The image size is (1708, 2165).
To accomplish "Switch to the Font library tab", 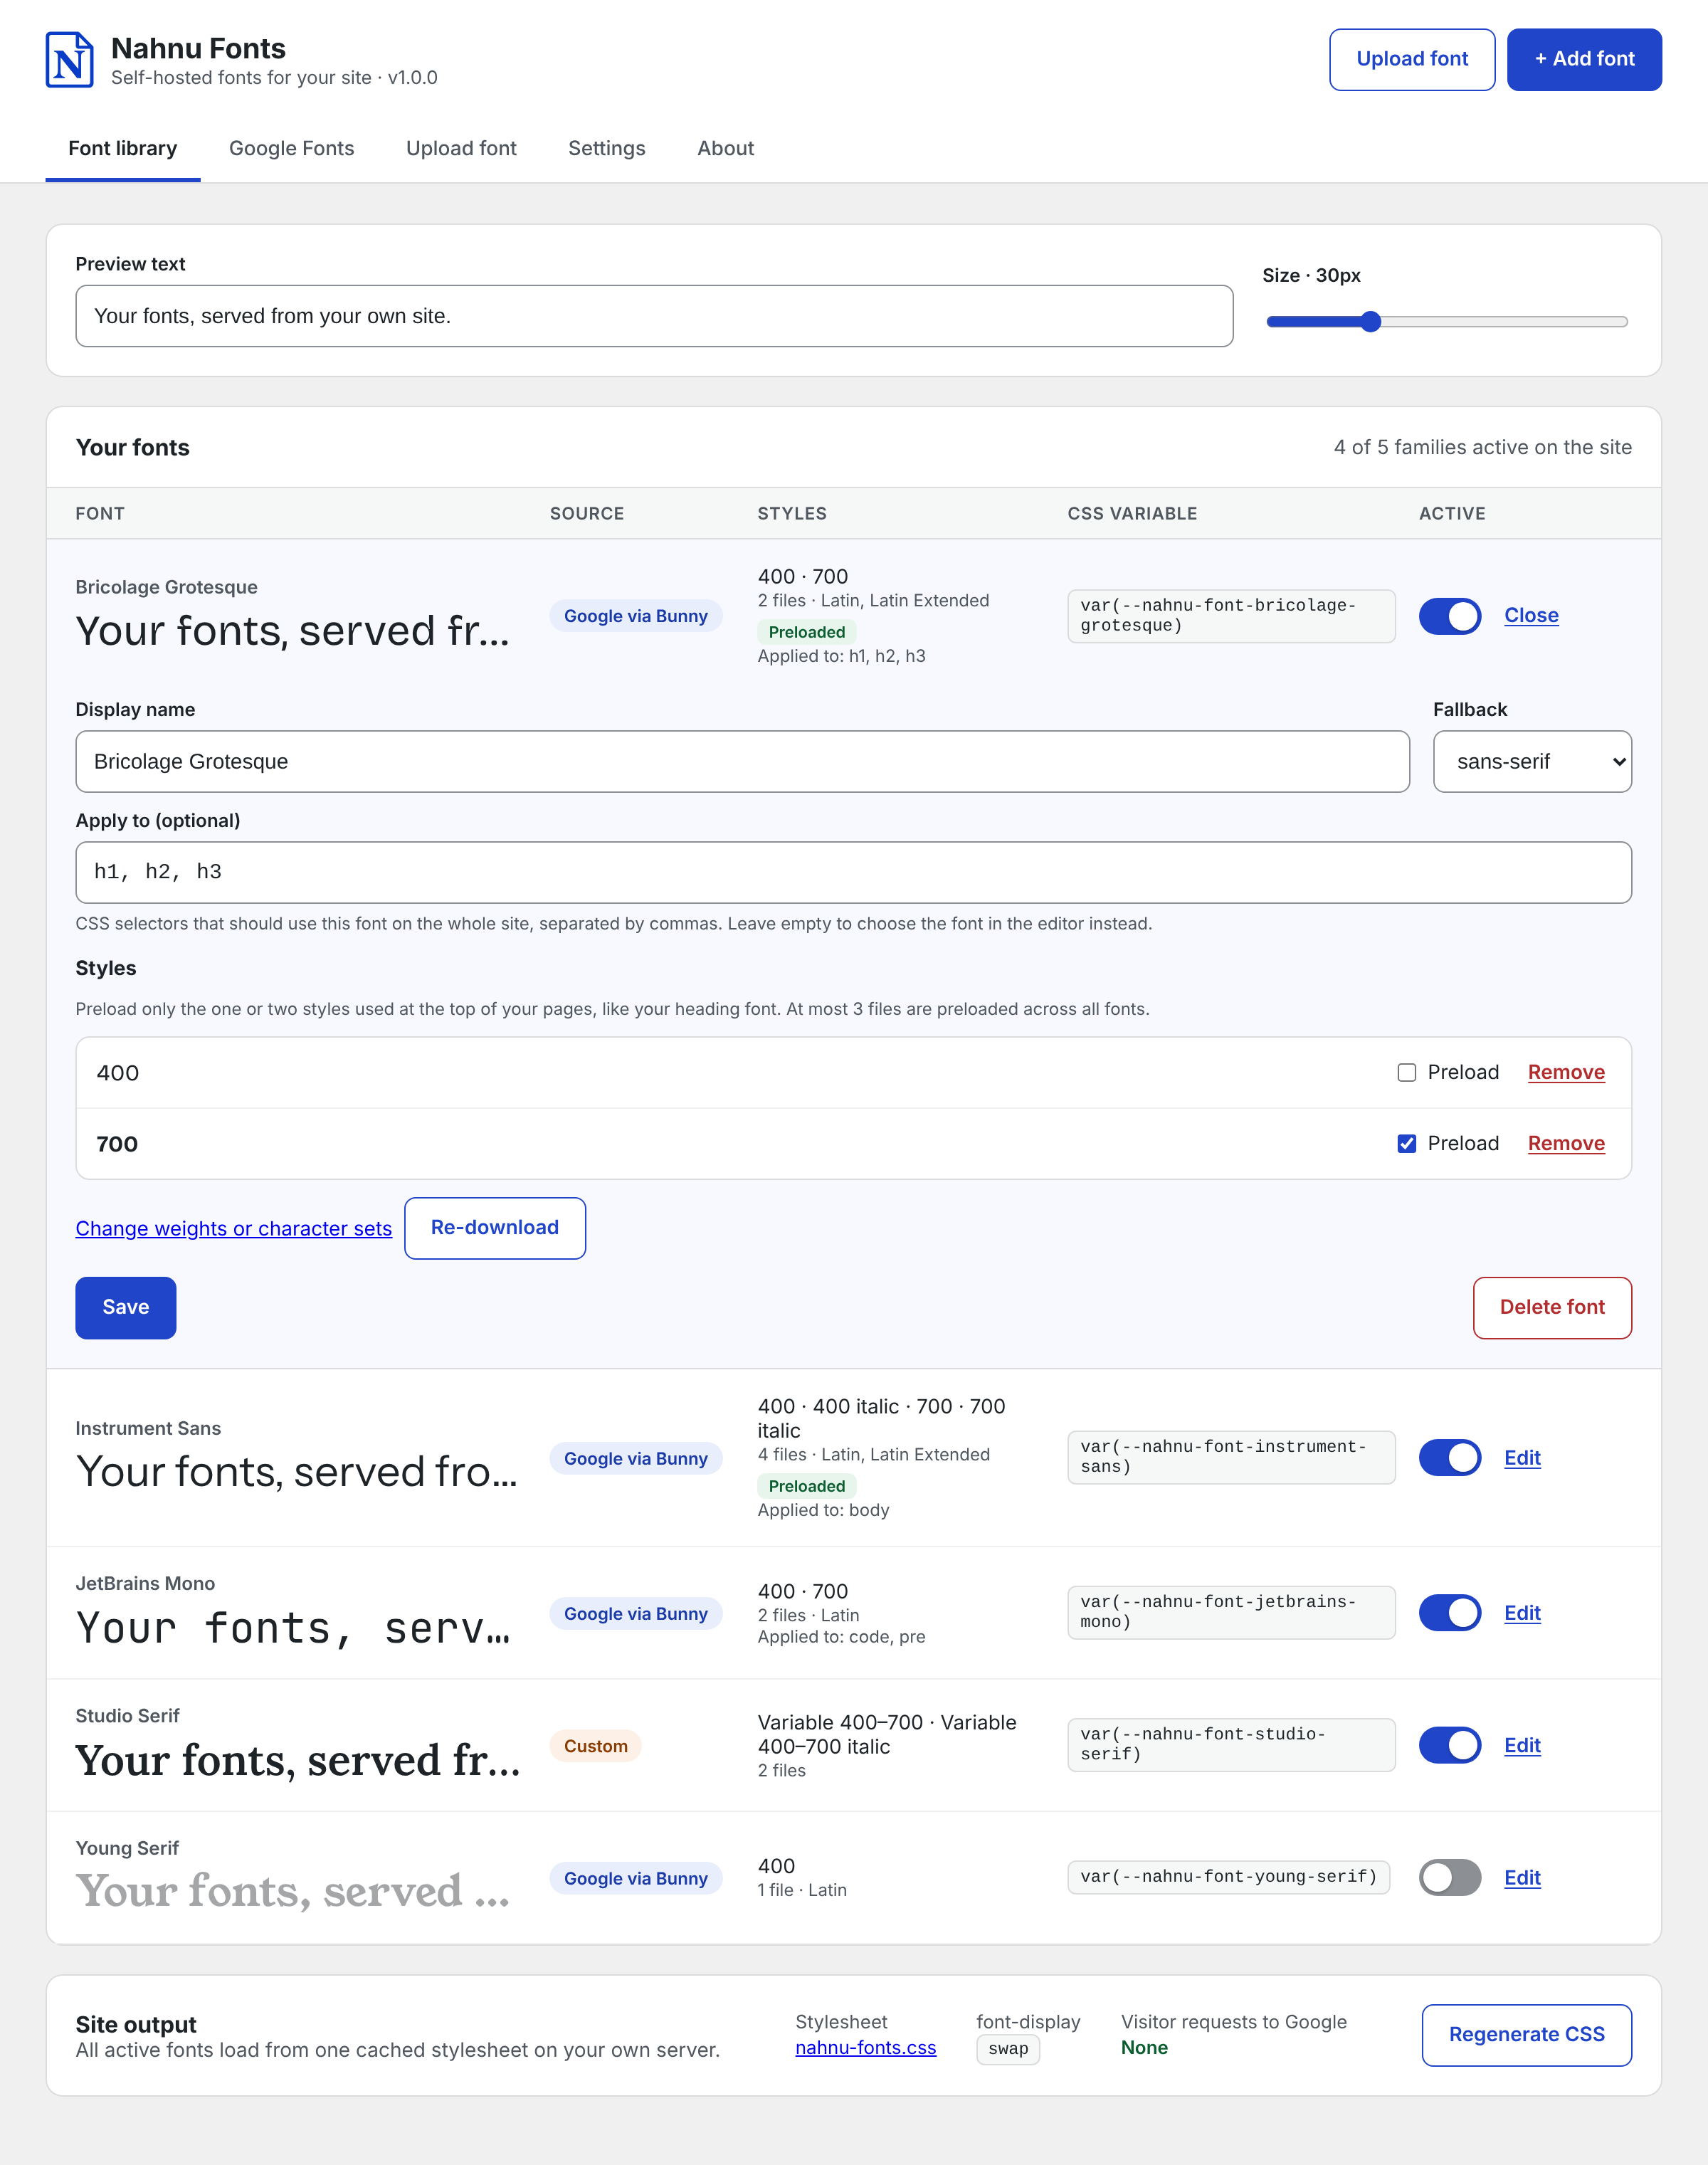I will (122, 148).
